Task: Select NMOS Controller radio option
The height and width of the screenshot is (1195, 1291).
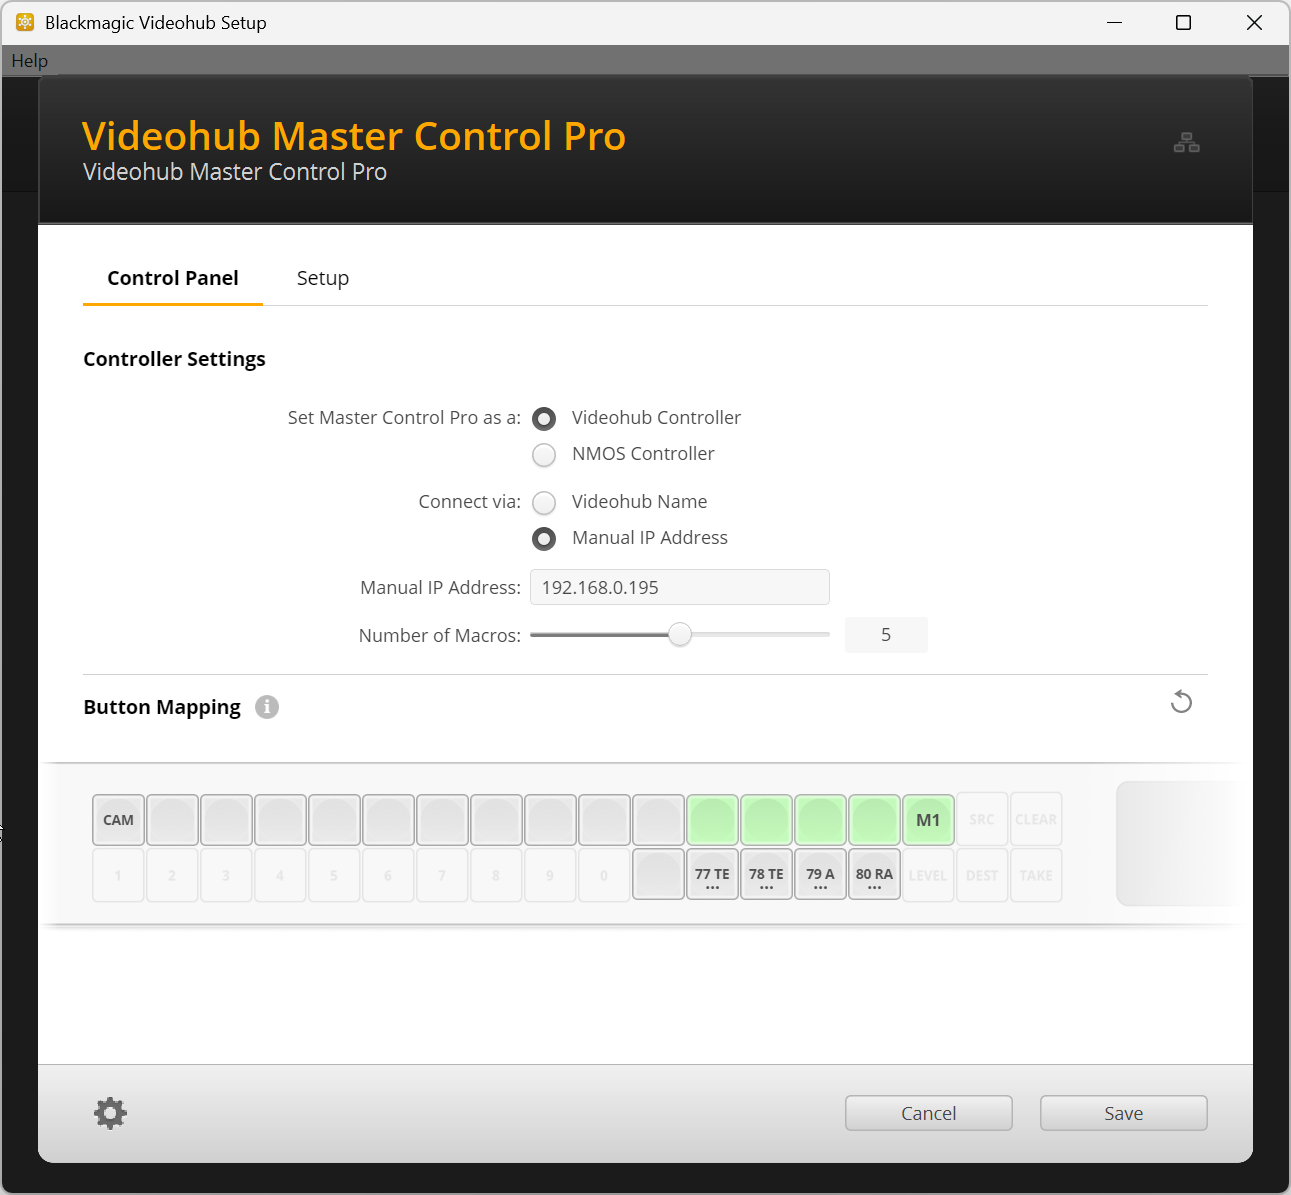Action: [544, 455]
